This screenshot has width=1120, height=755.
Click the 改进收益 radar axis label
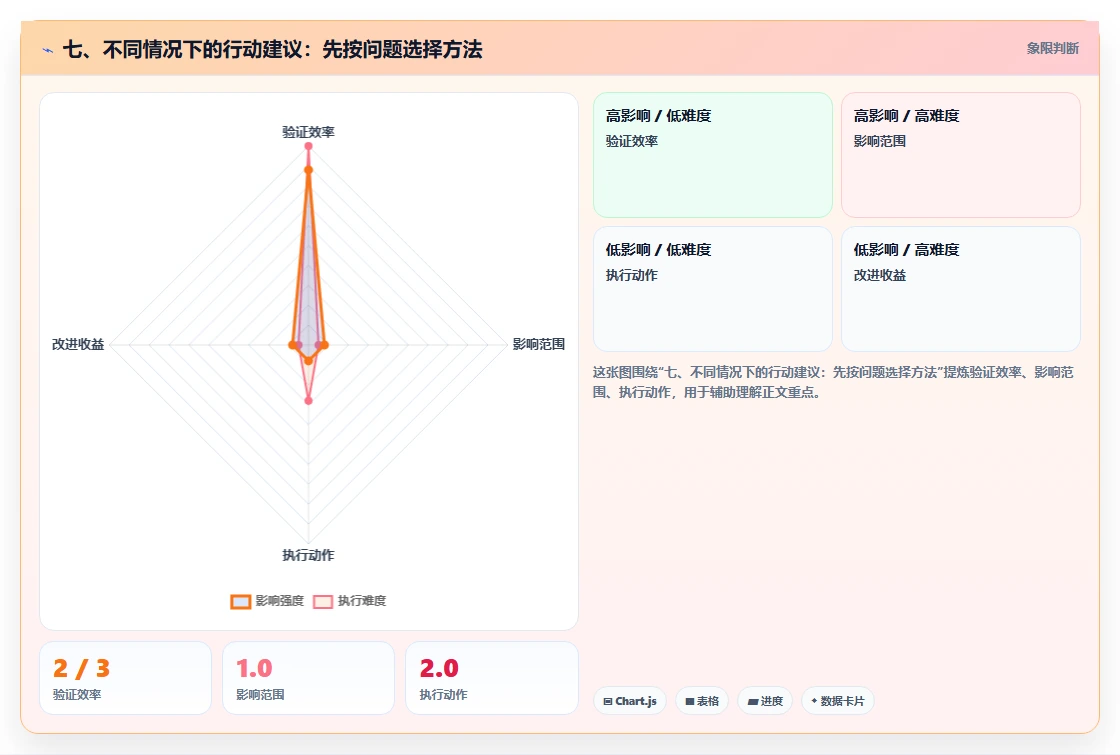tap(78, 344)
